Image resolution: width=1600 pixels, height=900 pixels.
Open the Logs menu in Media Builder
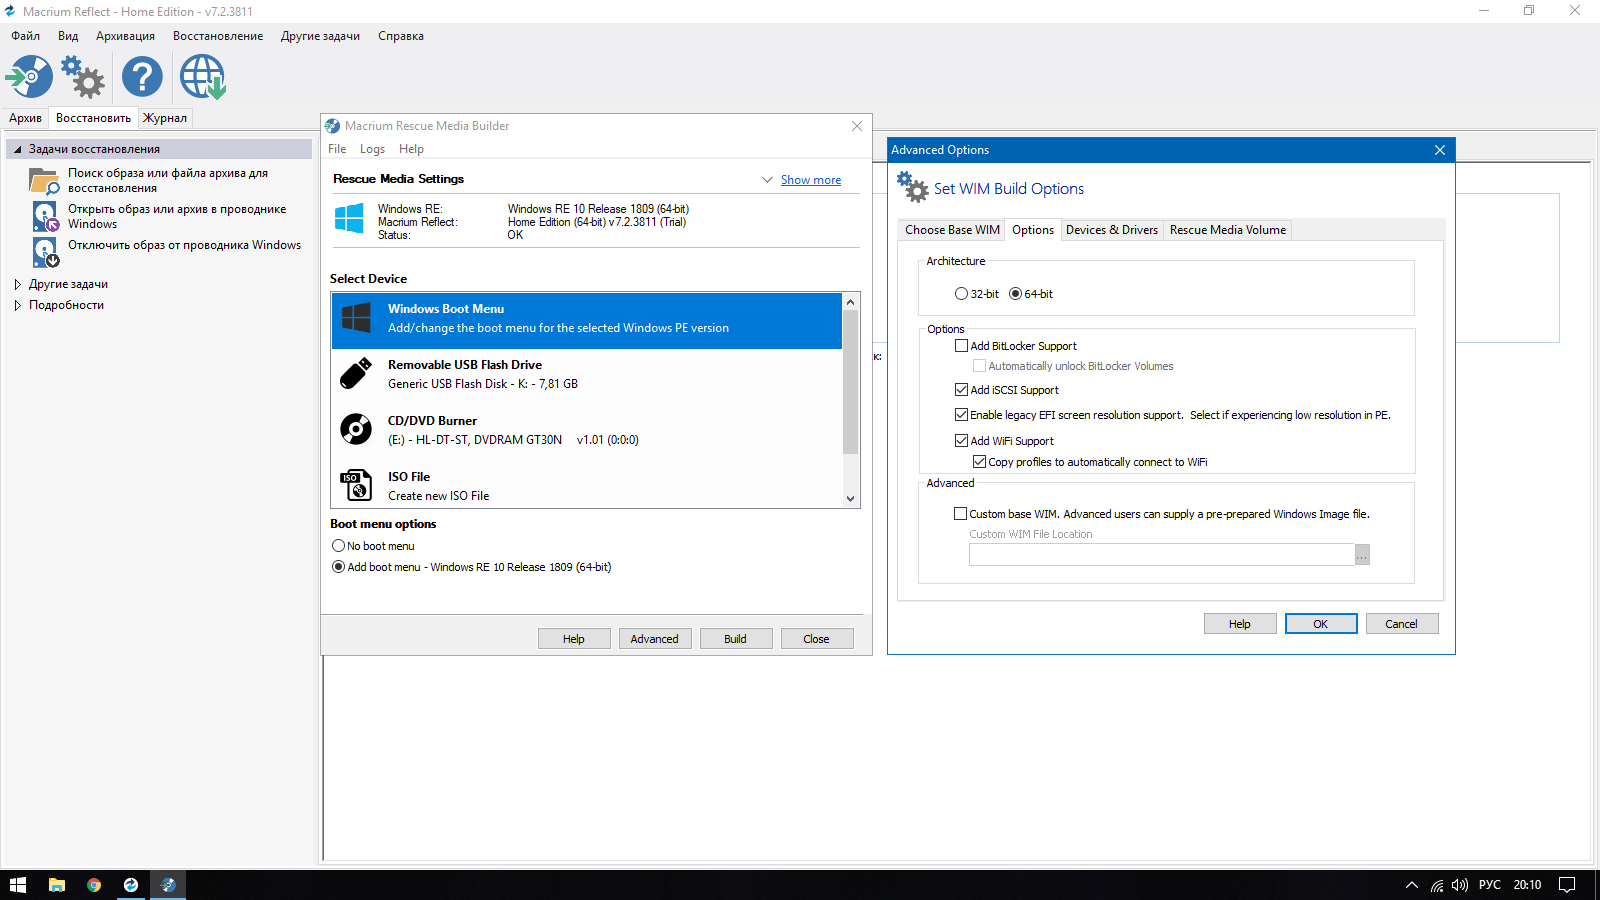point(372,149)
